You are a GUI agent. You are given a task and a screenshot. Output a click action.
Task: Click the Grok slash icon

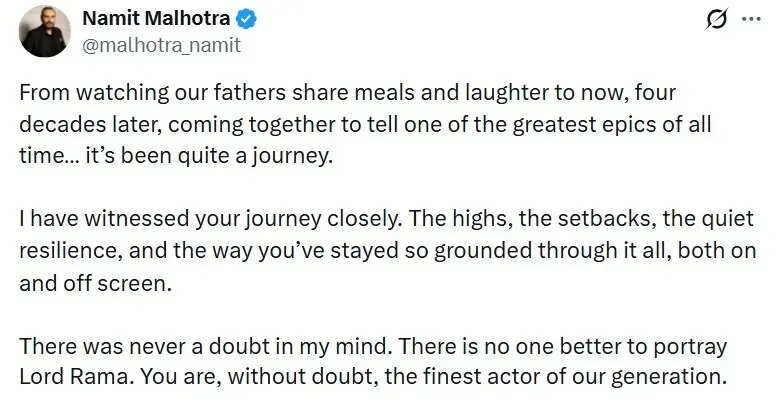pyautogui.click(x=716, y=19)
